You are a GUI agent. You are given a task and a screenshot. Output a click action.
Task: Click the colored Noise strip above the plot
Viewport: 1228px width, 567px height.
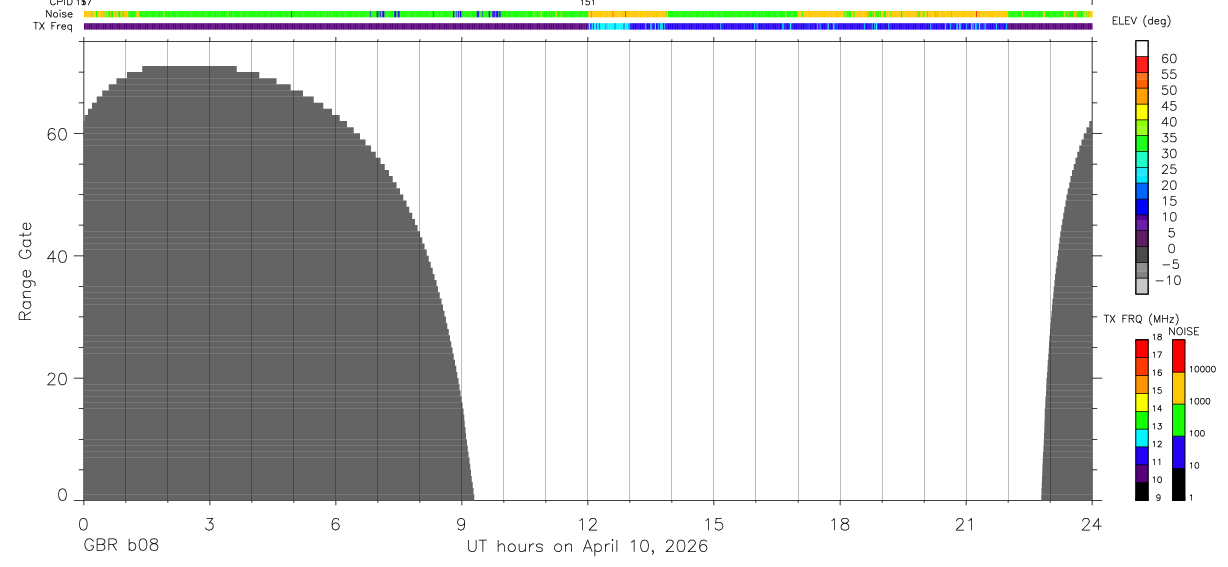[x=588, y=14]
